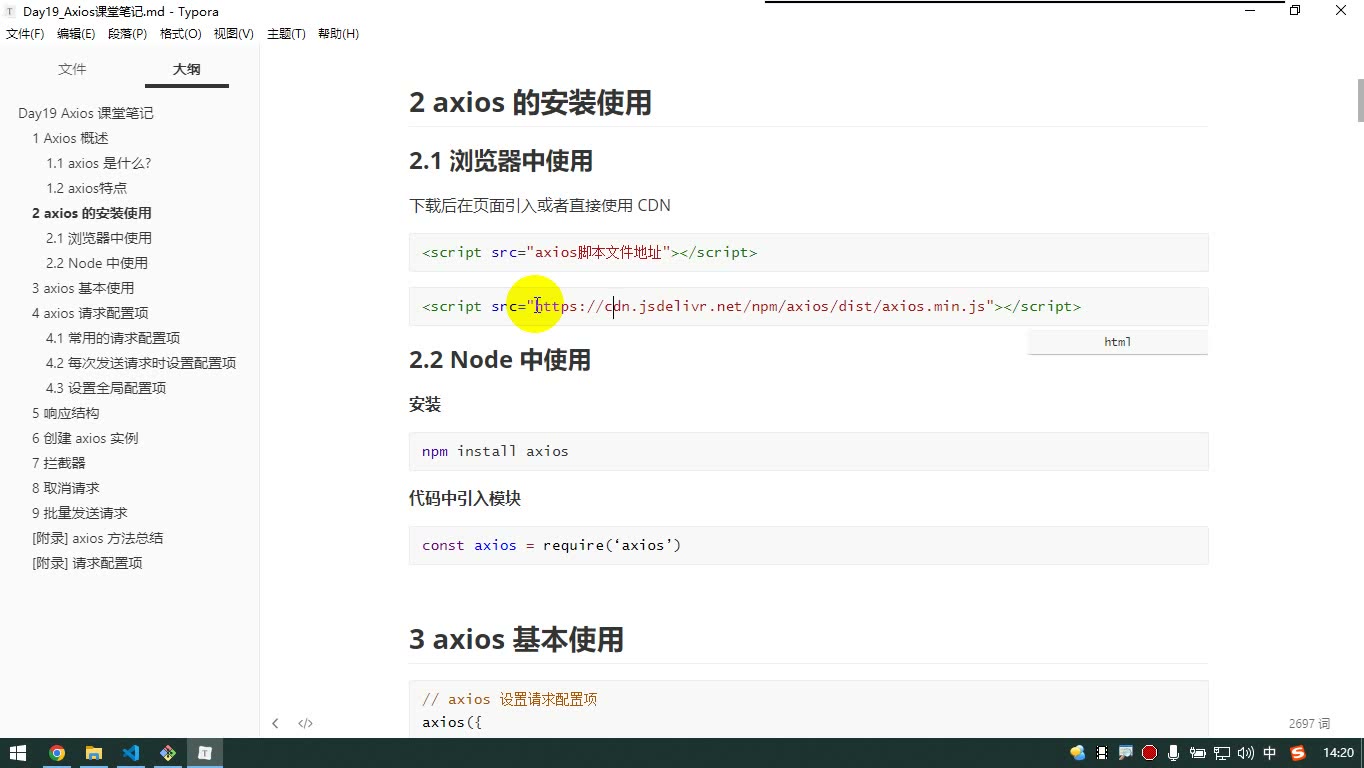The image size is (1364, 768).
Task: Go to 4.1 常用的请求配置项 in outline
Action: 113,338
